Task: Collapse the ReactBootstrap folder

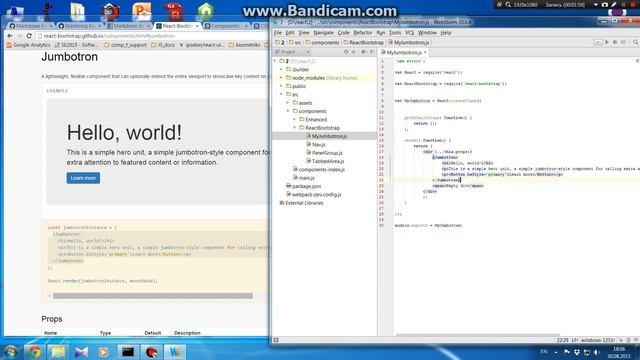Action: (x=294, y=128)
